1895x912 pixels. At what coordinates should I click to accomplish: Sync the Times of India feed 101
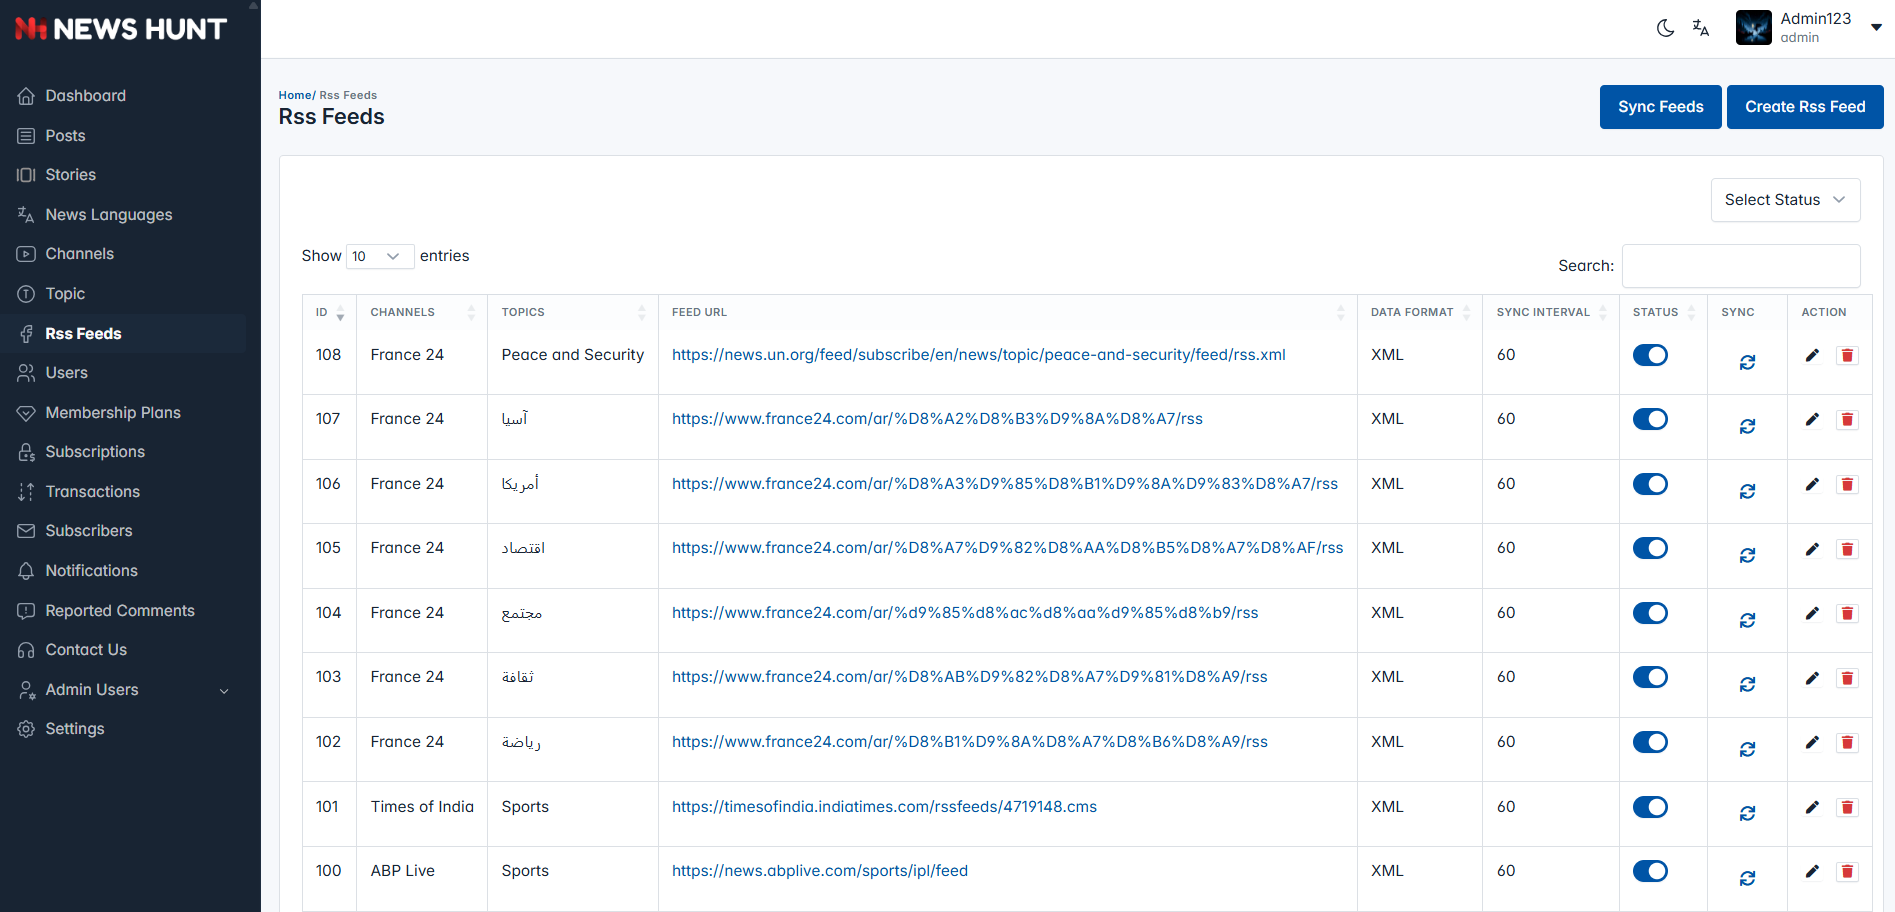(1747, 814)
